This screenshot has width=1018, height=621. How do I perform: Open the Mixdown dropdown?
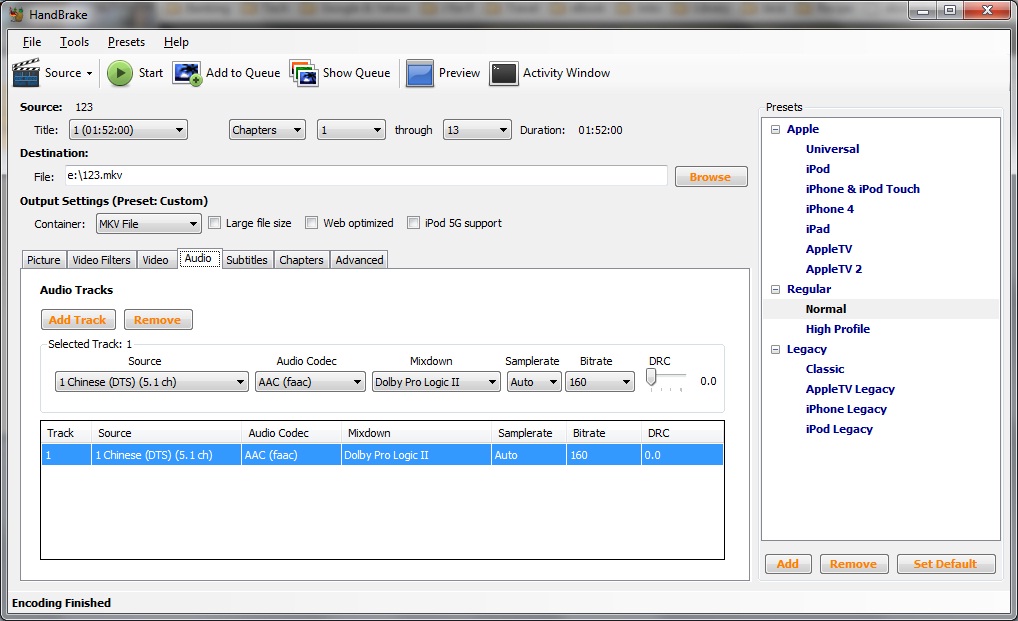pyautogui.click(x=436, y=382)
